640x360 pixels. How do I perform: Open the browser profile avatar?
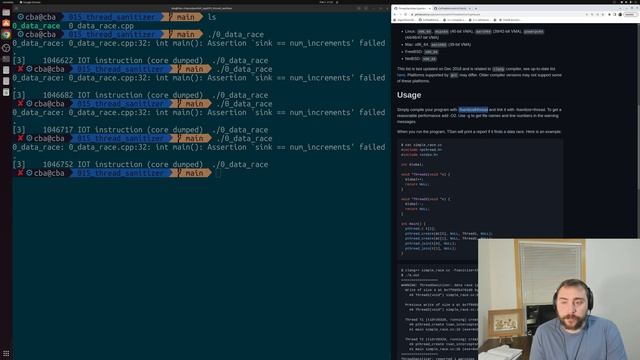click(x=620, y=14)
